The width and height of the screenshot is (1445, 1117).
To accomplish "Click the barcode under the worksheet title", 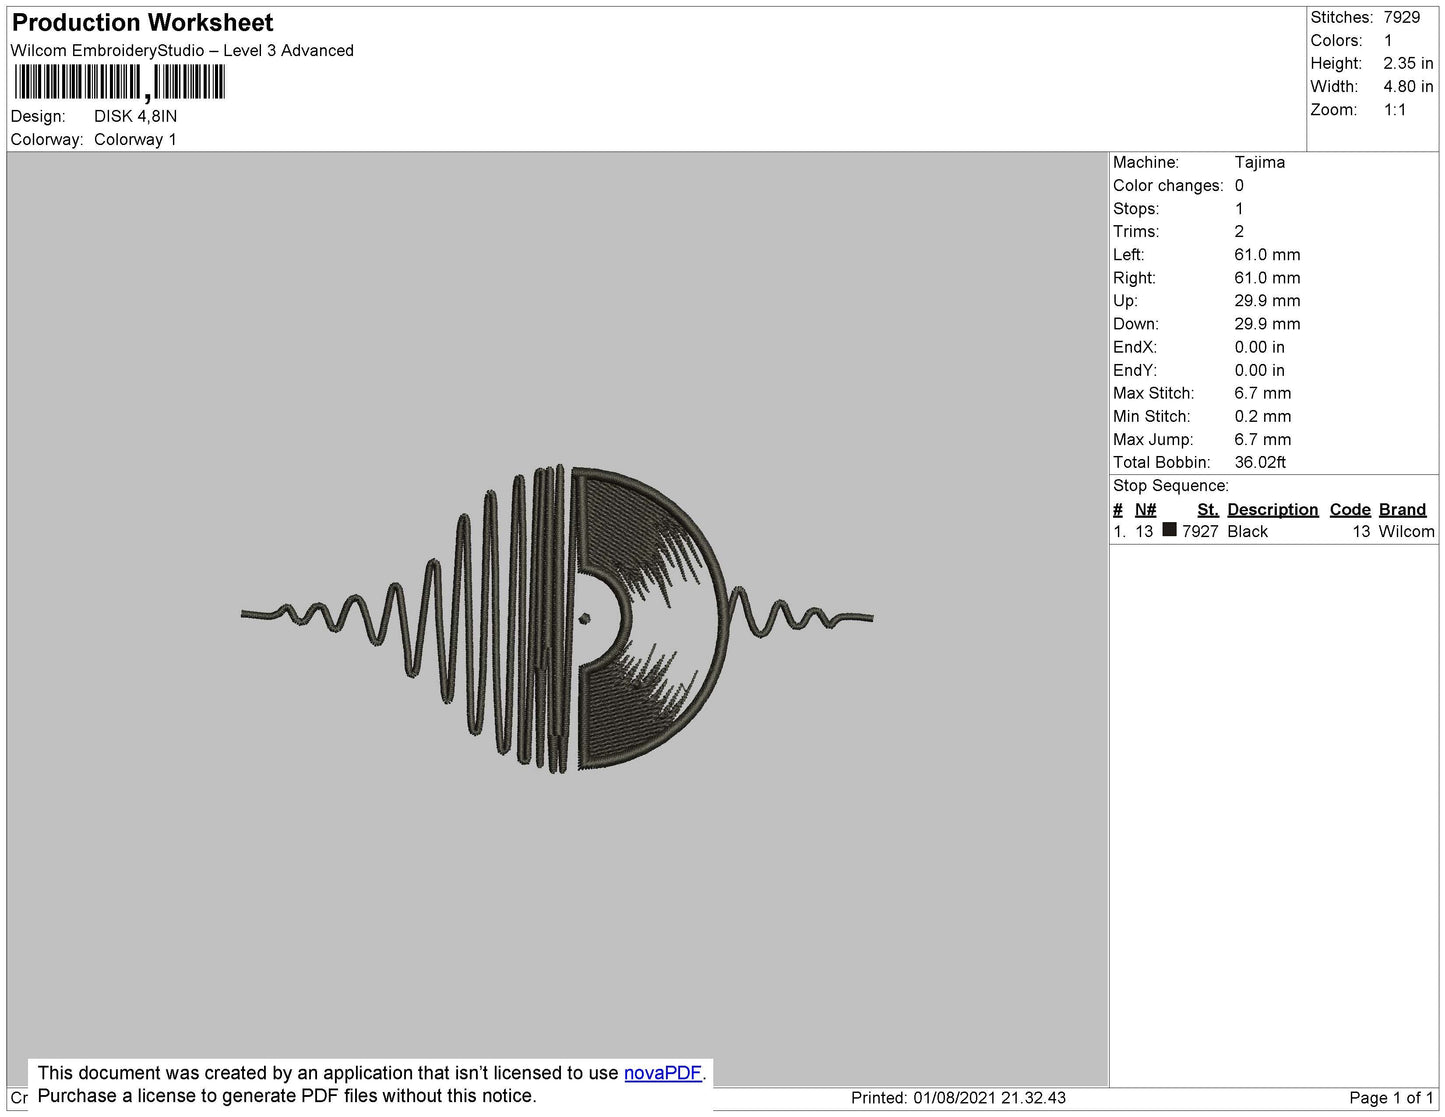I will pyautogui.click(x=120, y=82).
